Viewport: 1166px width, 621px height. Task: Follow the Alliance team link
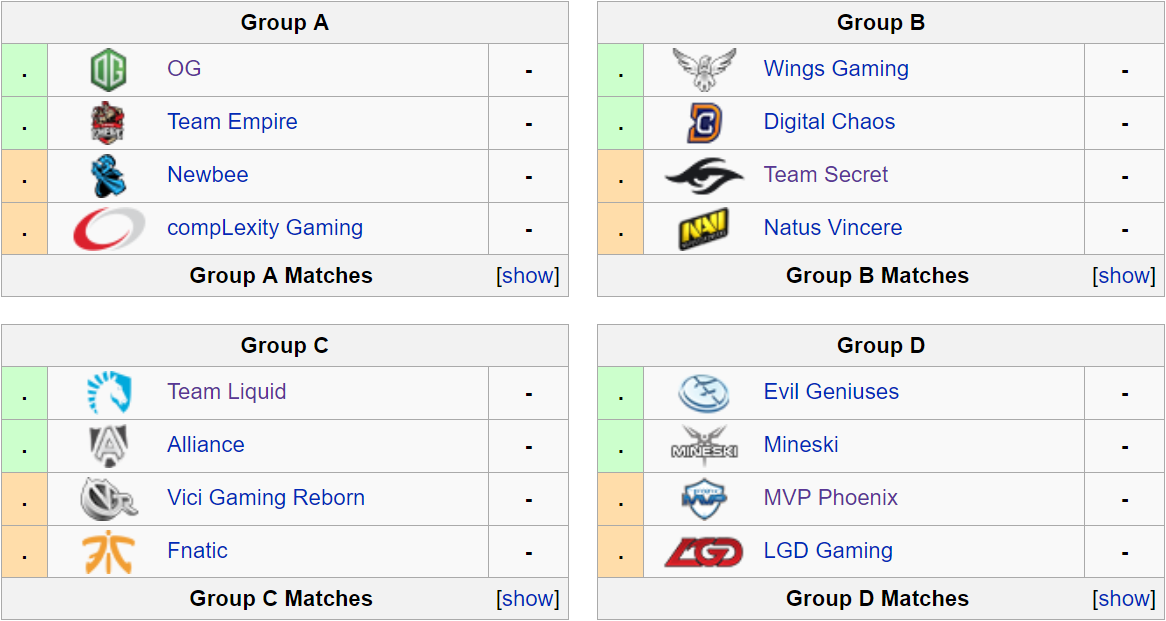tap(205, 445)
